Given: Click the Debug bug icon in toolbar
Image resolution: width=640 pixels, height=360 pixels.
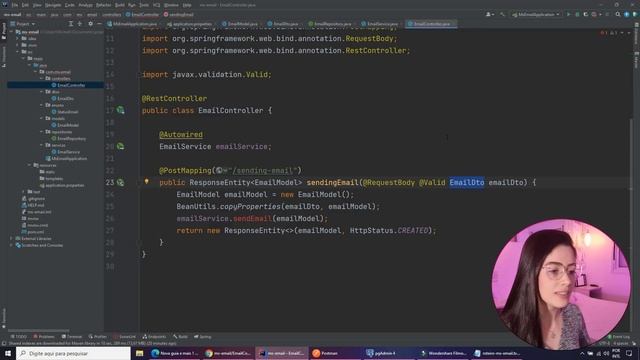Looking at the screenshot, I should pyautogui.click(x=577, y=15).
